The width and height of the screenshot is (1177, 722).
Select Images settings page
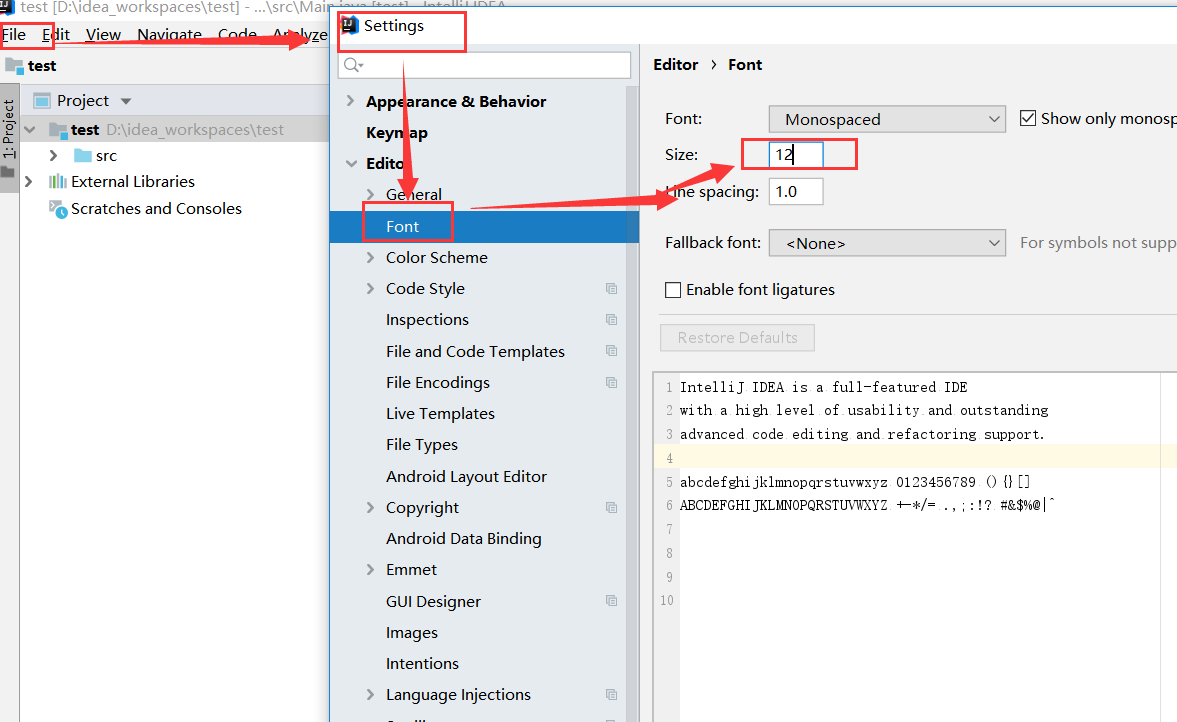click(411, 633)
